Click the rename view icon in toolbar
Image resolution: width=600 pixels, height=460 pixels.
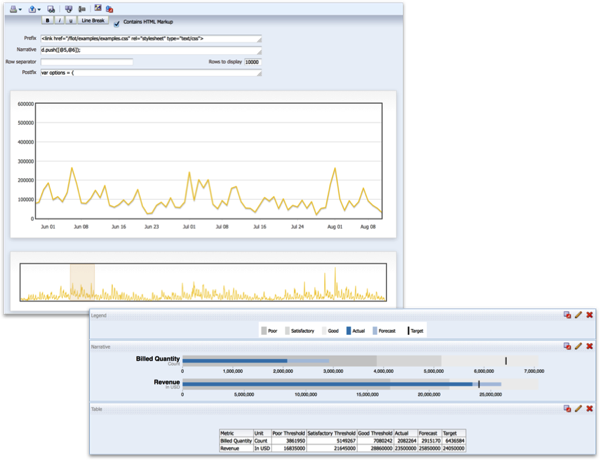tap(82, 9)
